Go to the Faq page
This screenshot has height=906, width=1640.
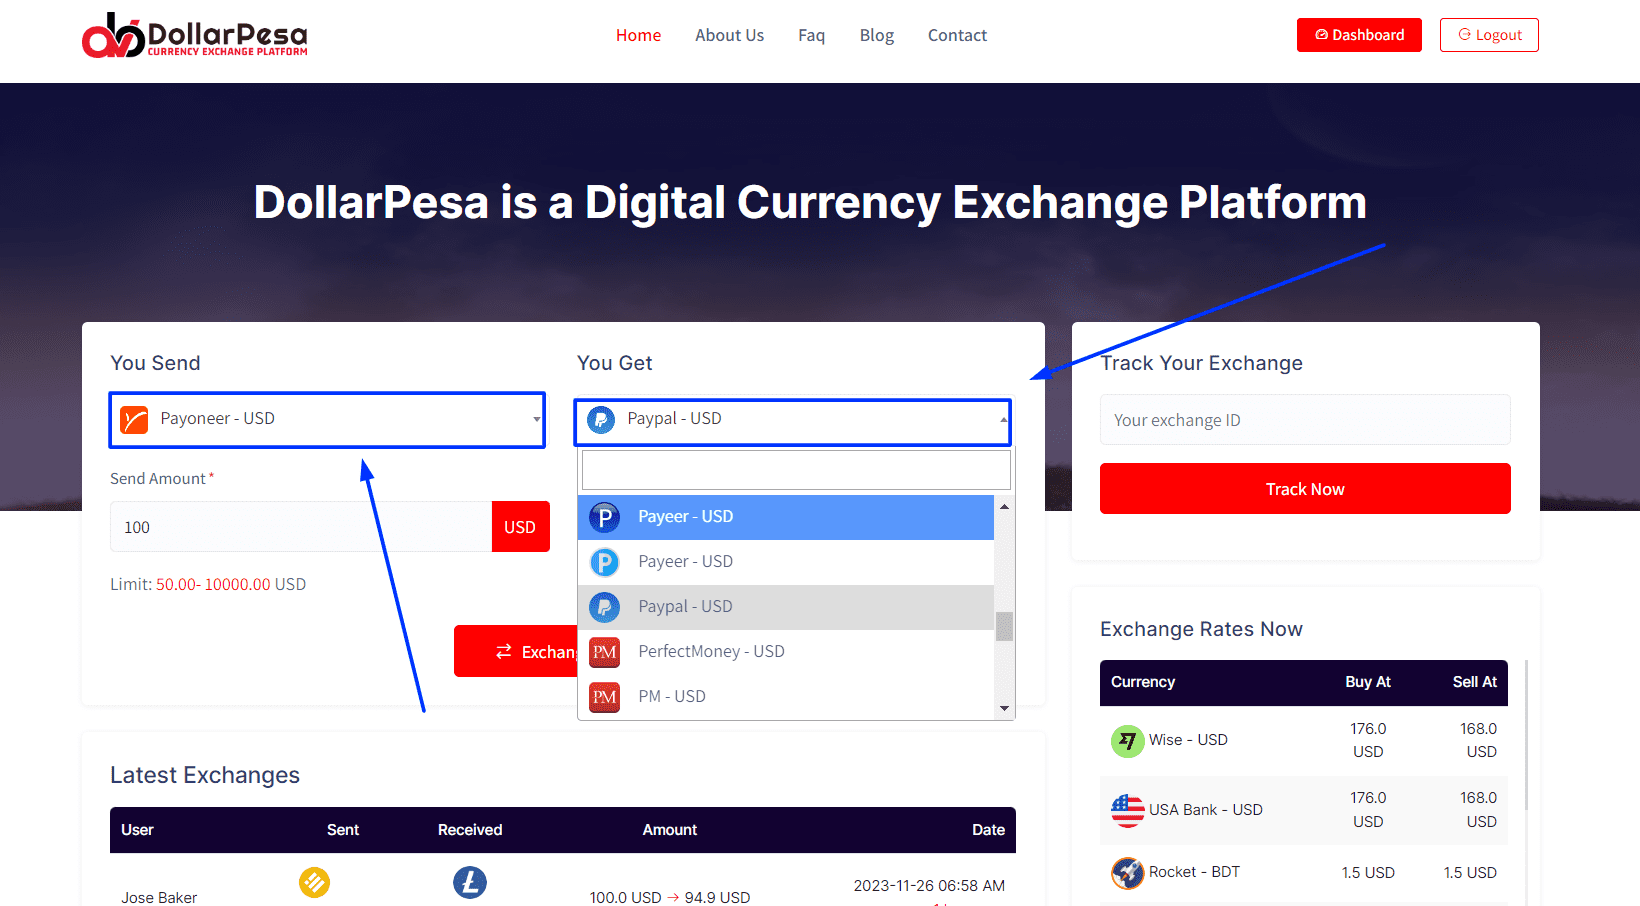point(811,35)
